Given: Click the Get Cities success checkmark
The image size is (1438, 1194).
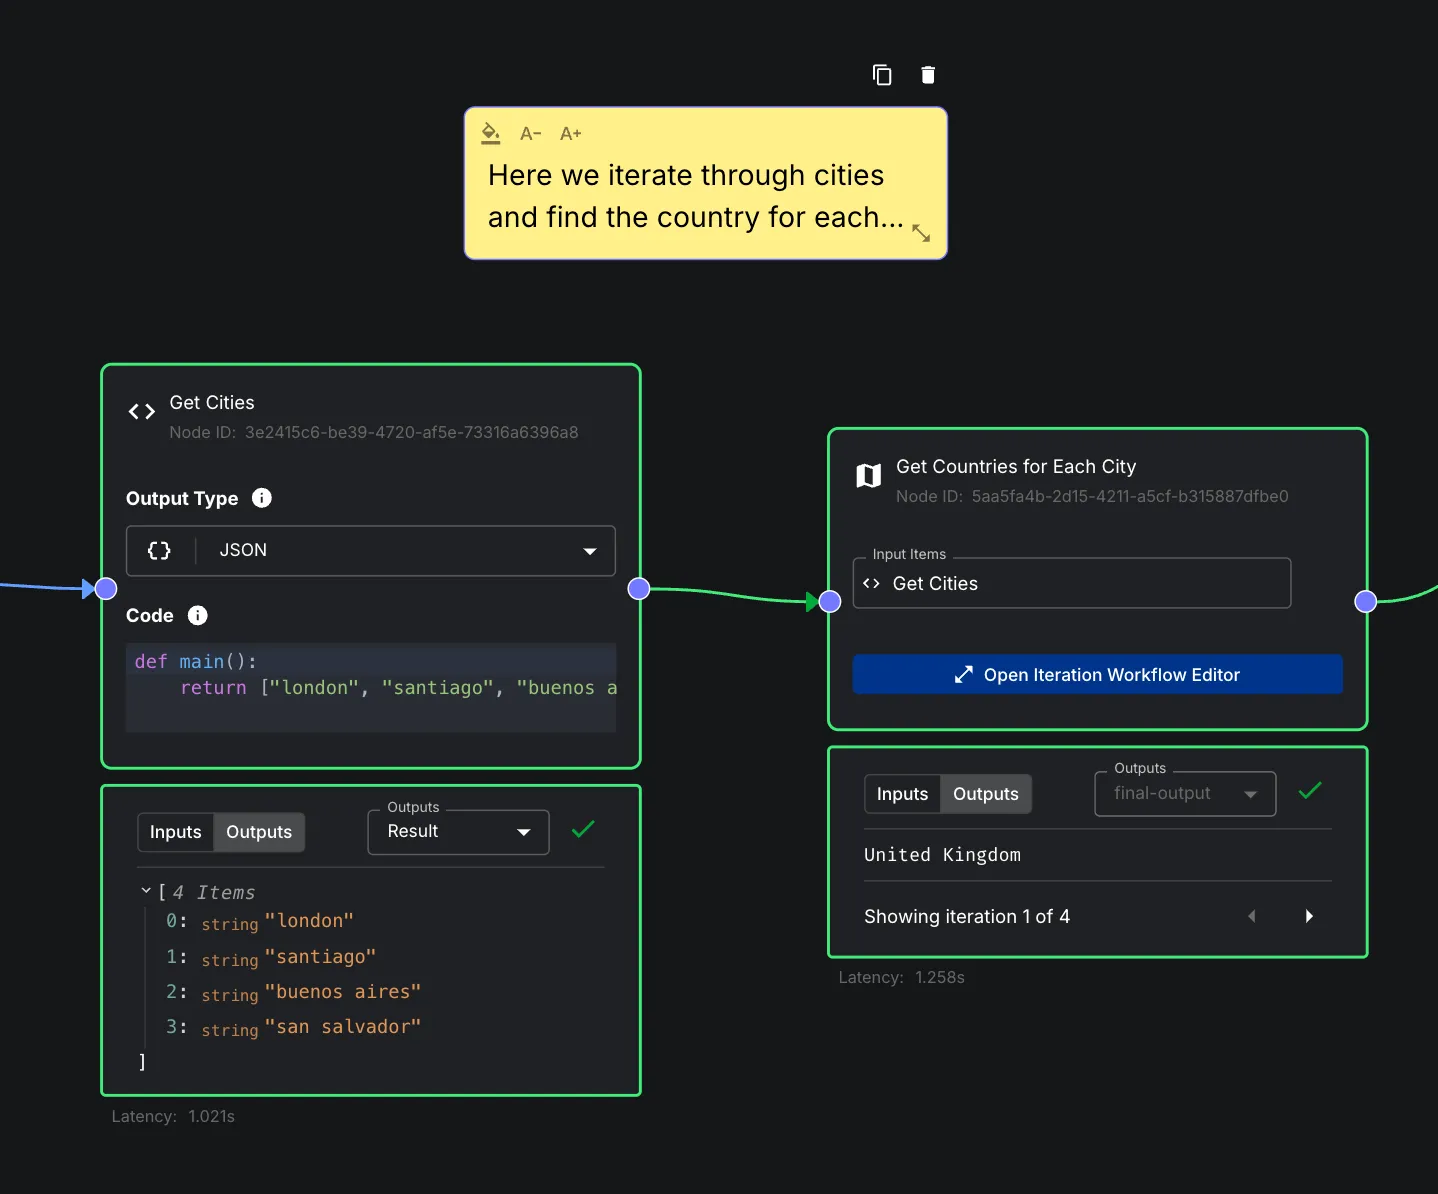Looking at the screenshot, I should (583, 829).
